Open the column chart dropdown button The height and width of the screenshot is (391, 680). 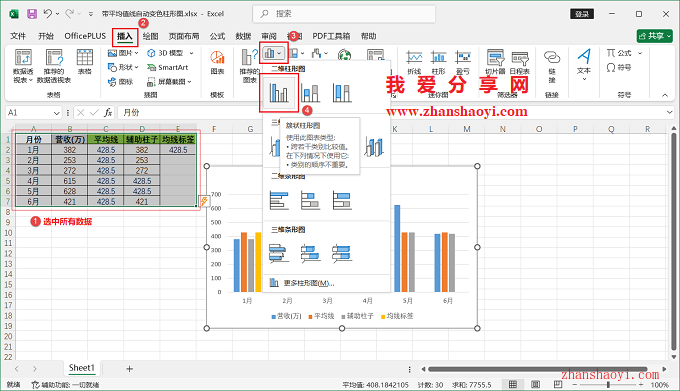click(274, 53)
